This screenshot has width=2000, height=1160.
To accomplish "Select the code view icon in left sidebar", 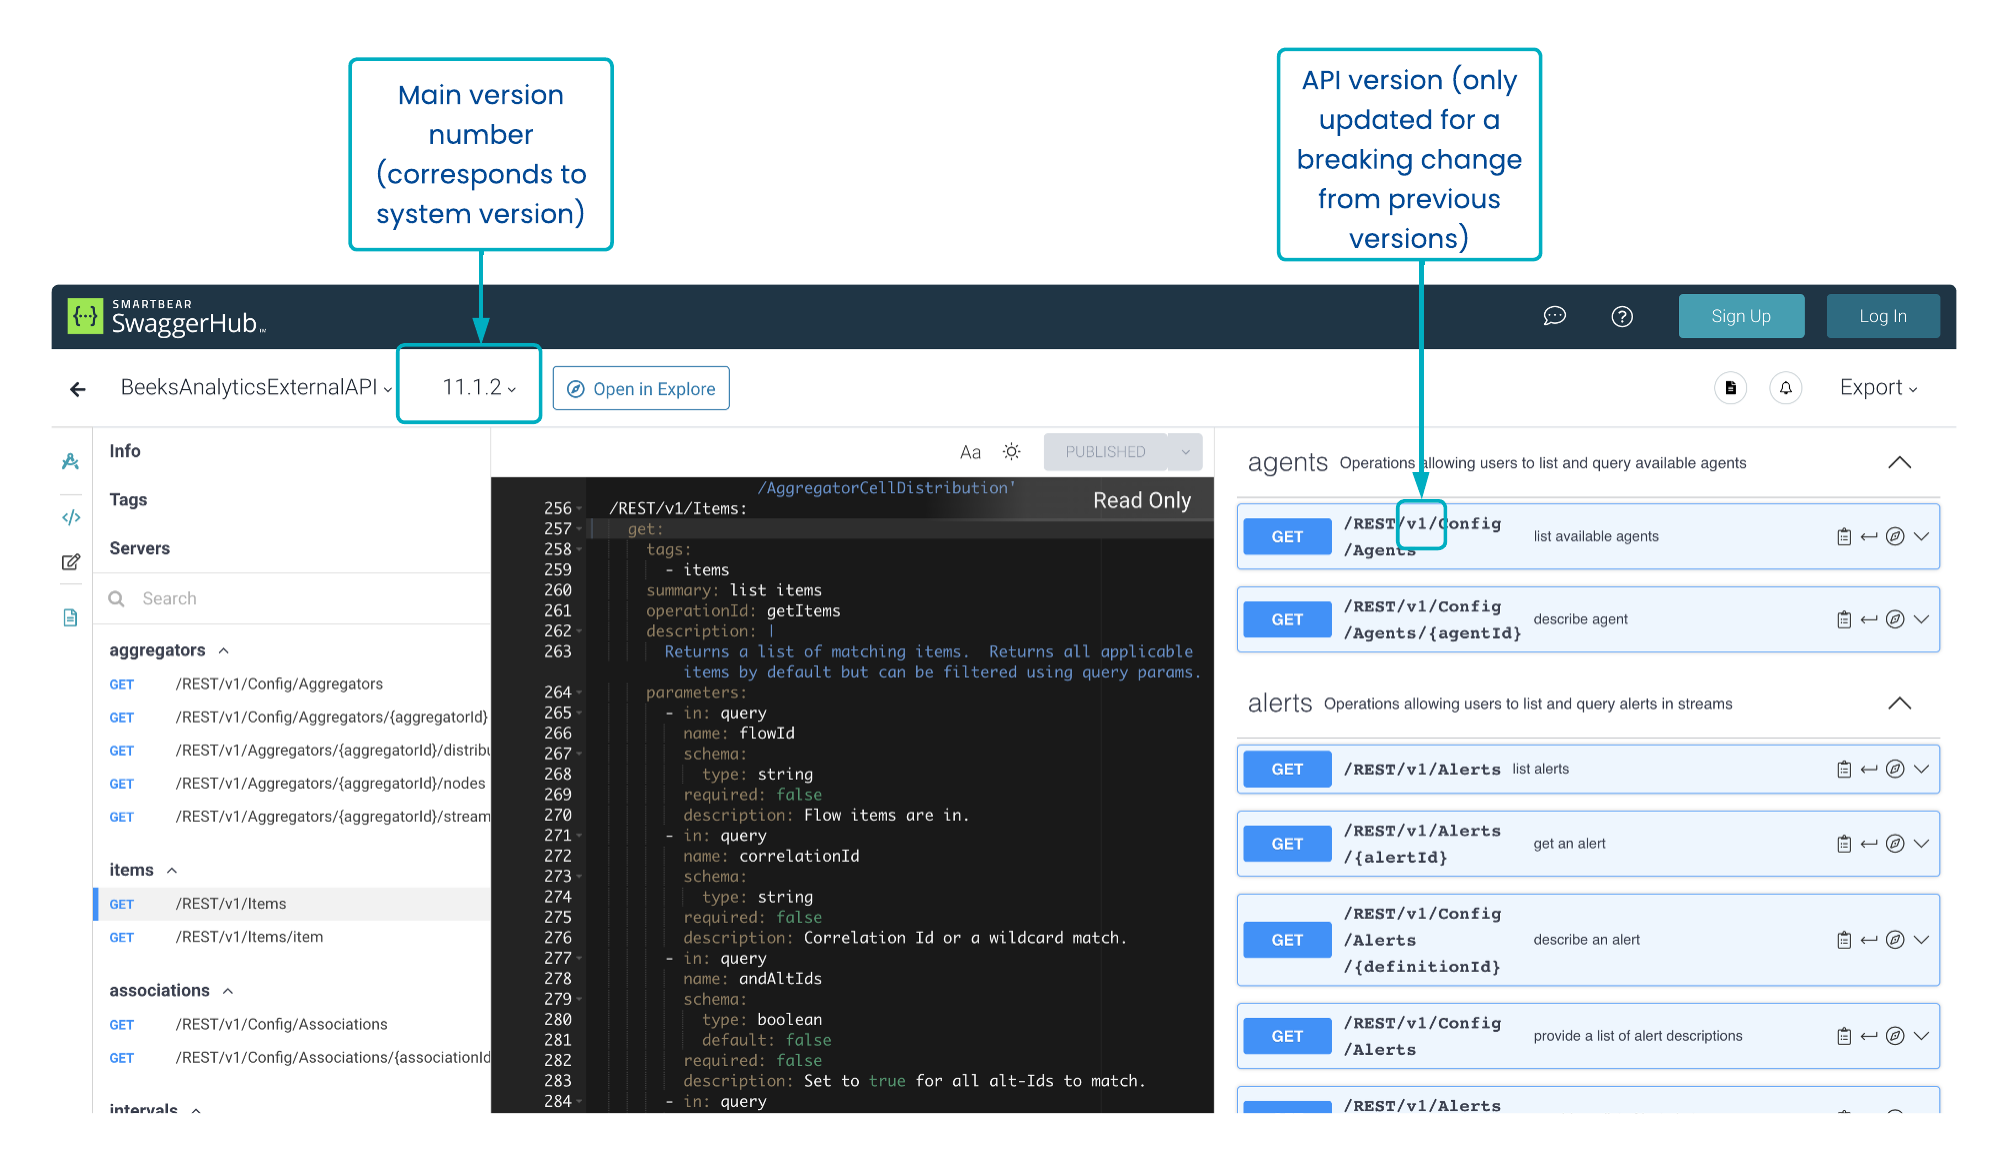I will [x=70, y=517].
